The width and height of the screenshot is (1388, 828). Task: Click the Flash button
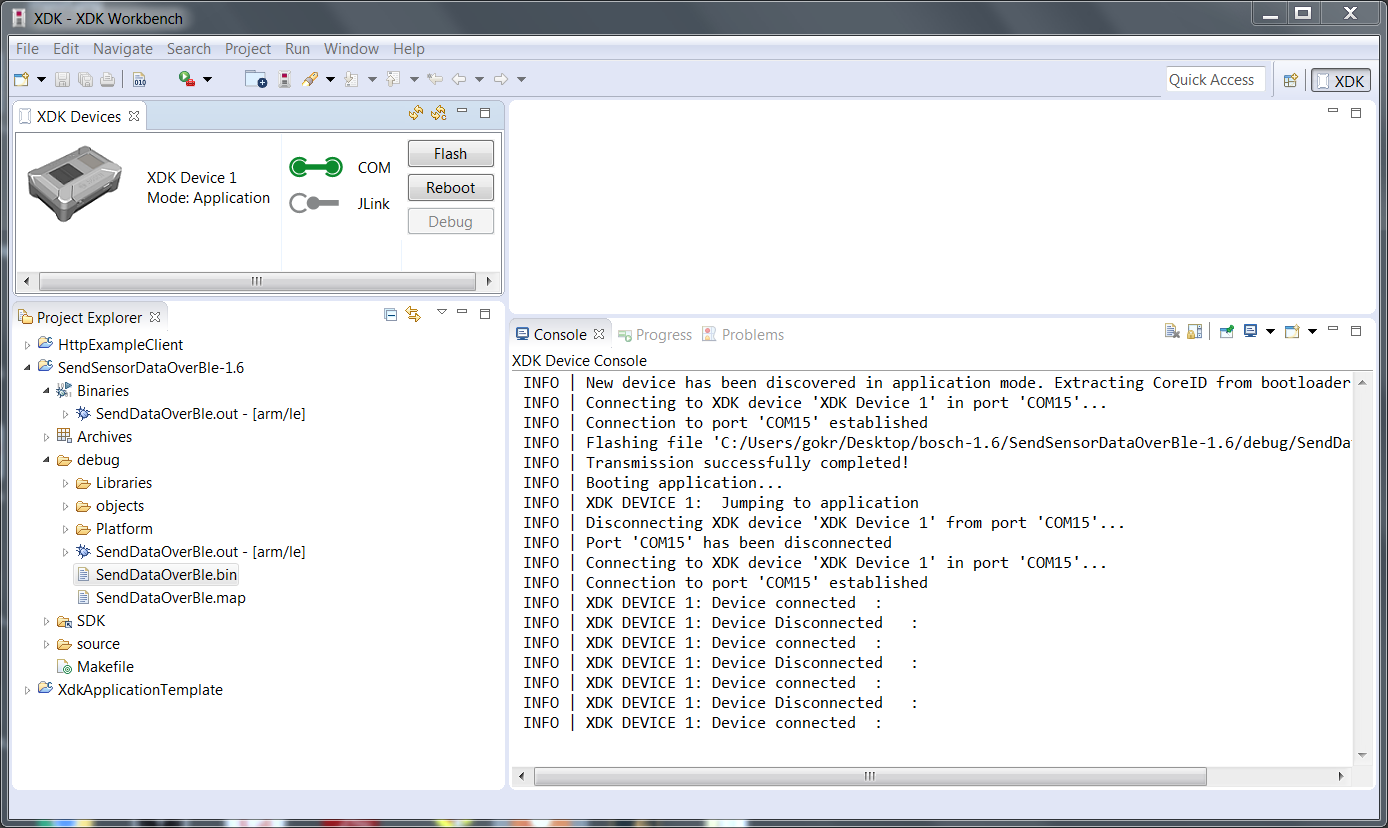point(451,154)
